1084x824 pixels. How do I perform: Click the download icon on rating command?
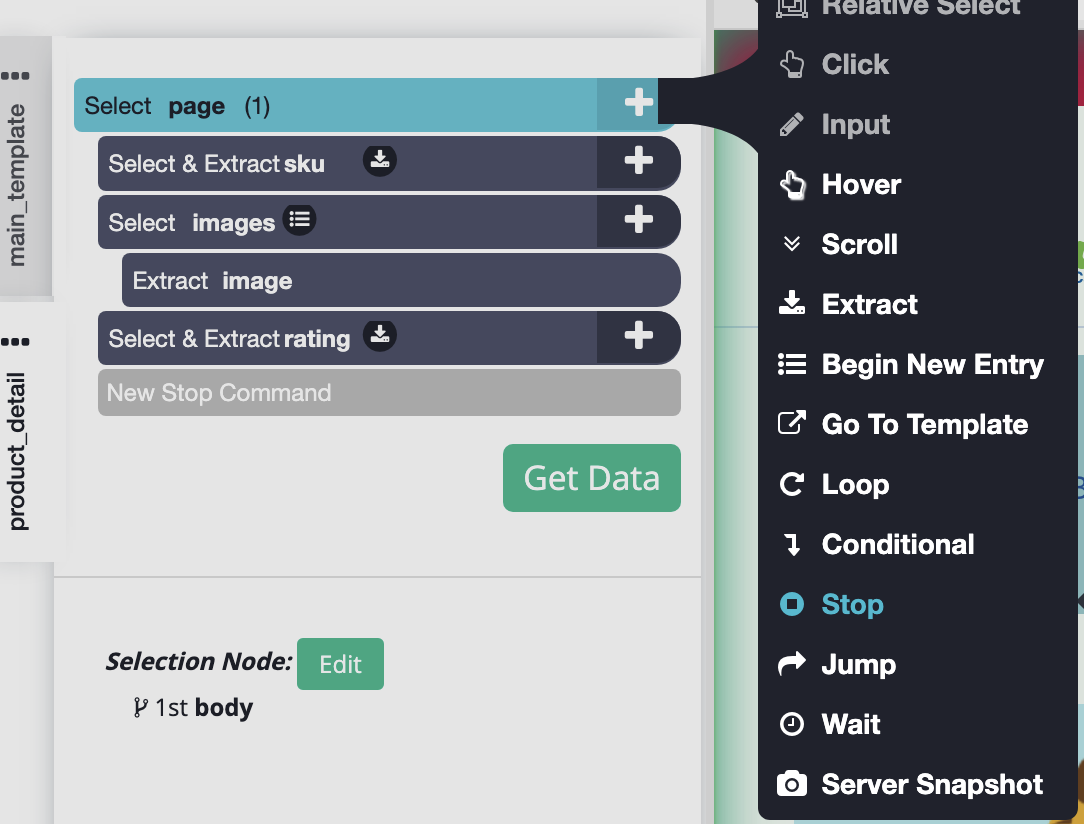(x=380, y=336)
